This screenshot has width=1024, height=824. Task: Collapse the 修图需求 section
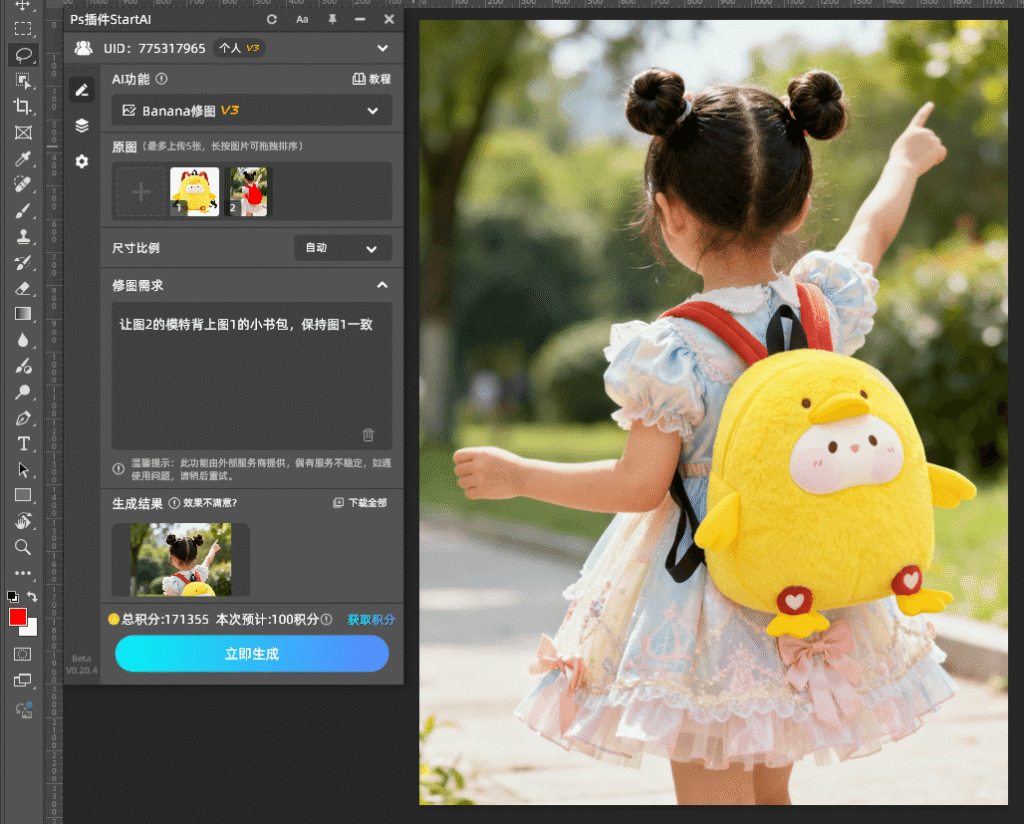coord(381,286)
